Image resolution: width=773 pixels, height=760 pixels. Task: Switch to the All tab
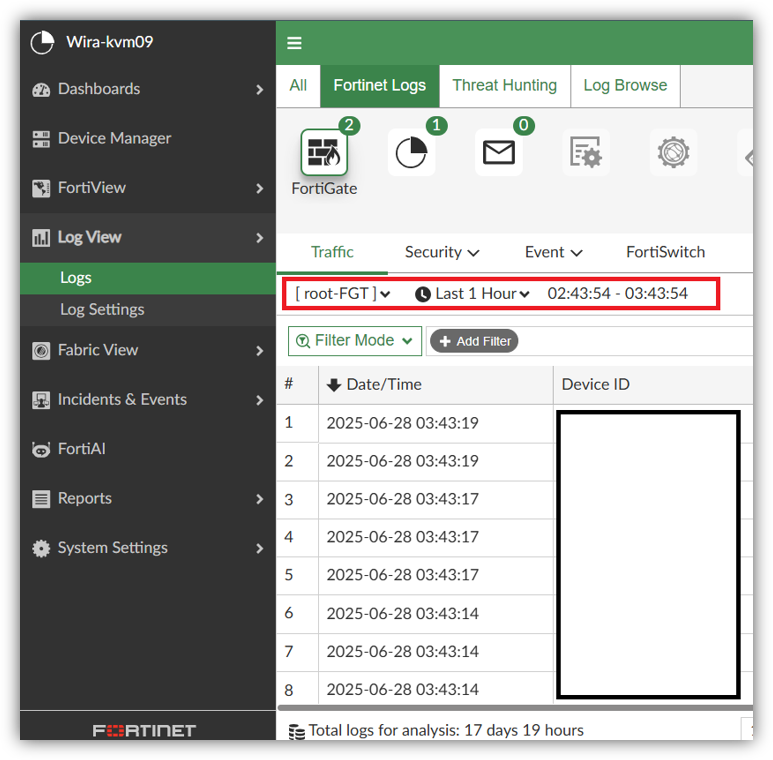[x=298, y=86]
